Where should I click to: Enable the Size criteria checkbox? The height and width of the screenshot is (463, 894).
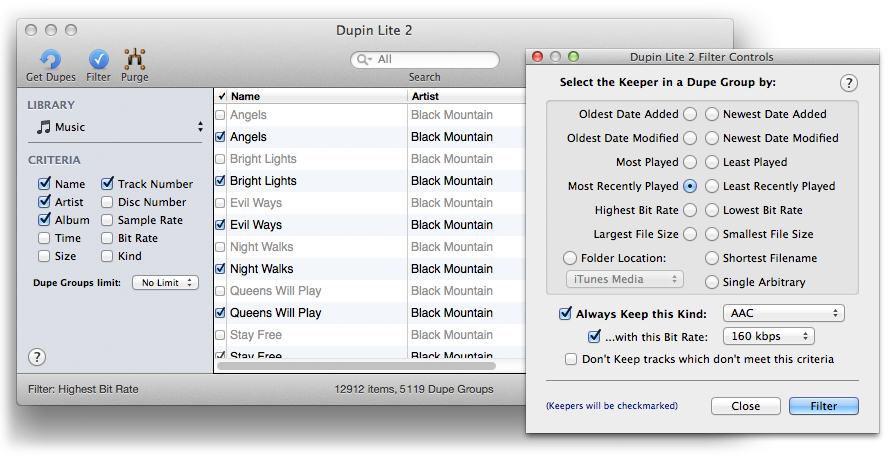(44, 256)
